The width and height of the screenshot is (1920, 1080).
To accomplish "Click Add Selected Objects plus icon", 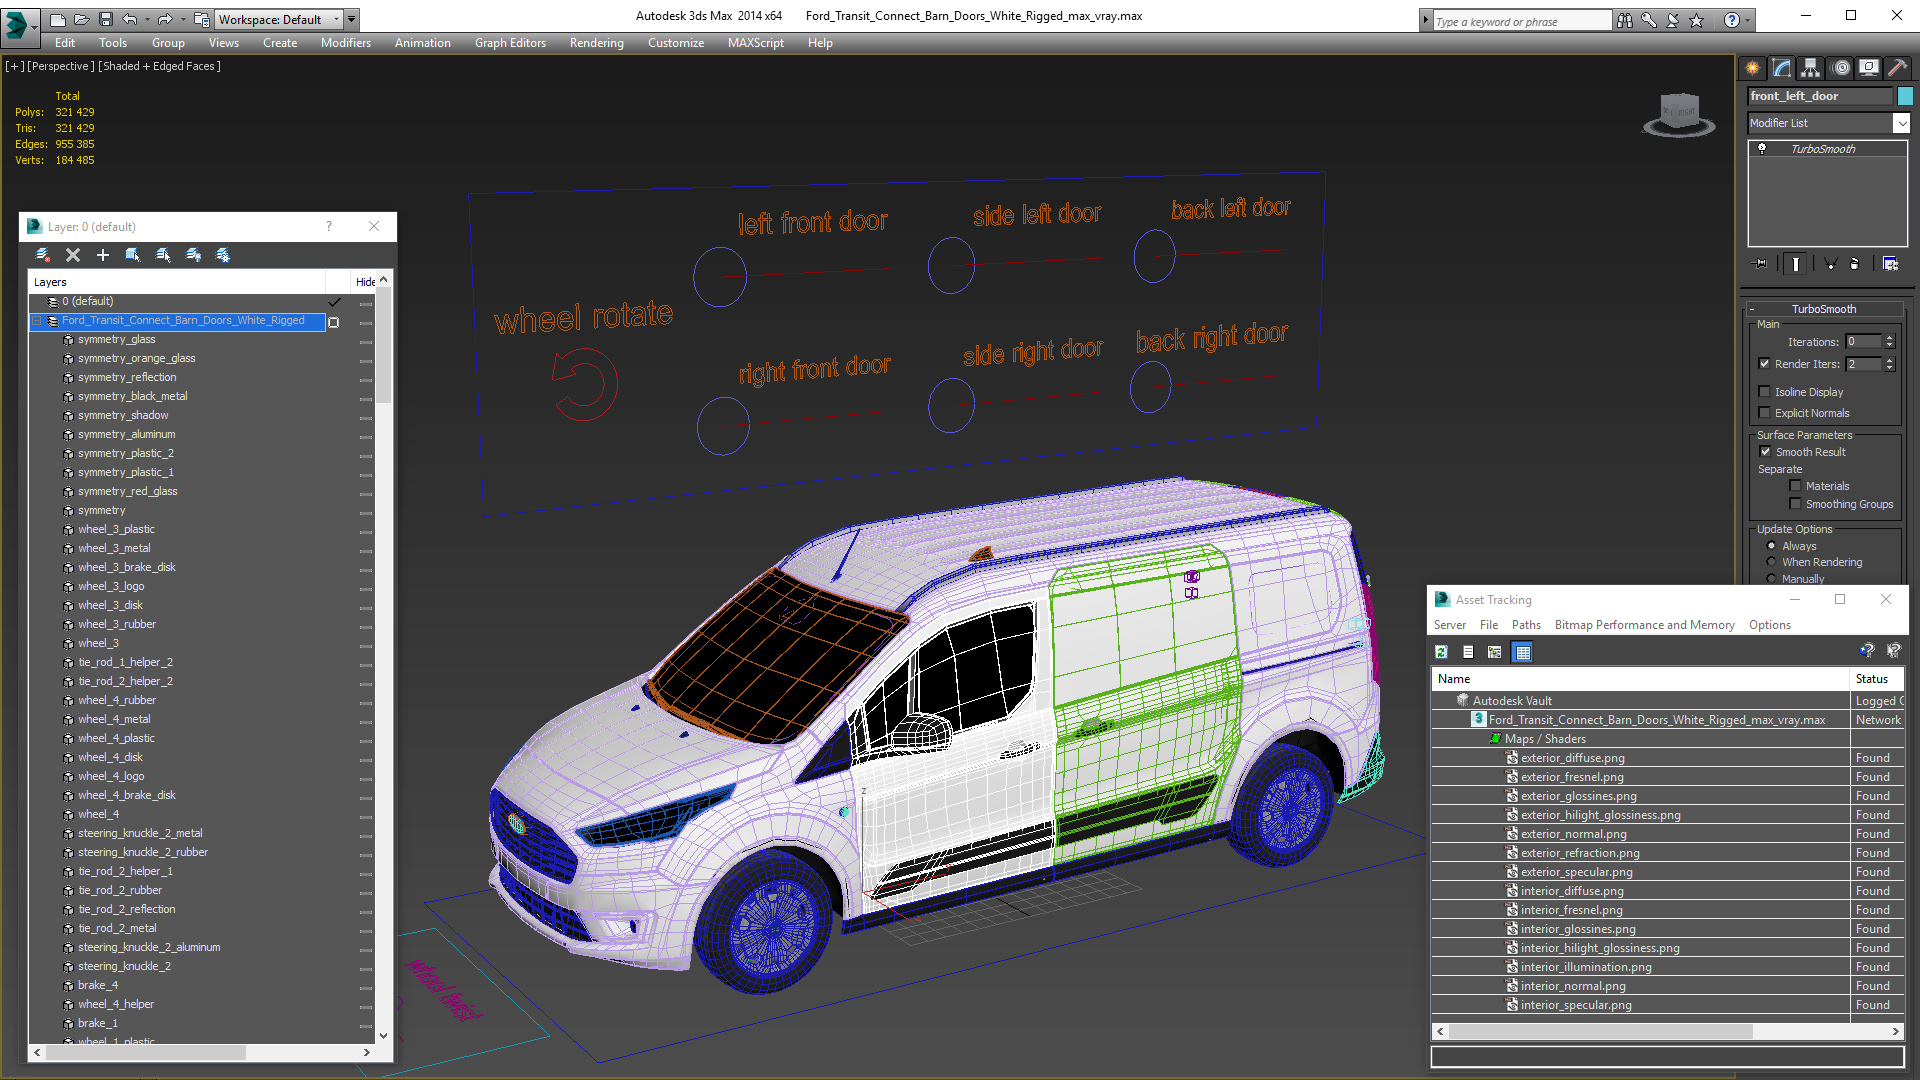I will [x=103, y=255].
